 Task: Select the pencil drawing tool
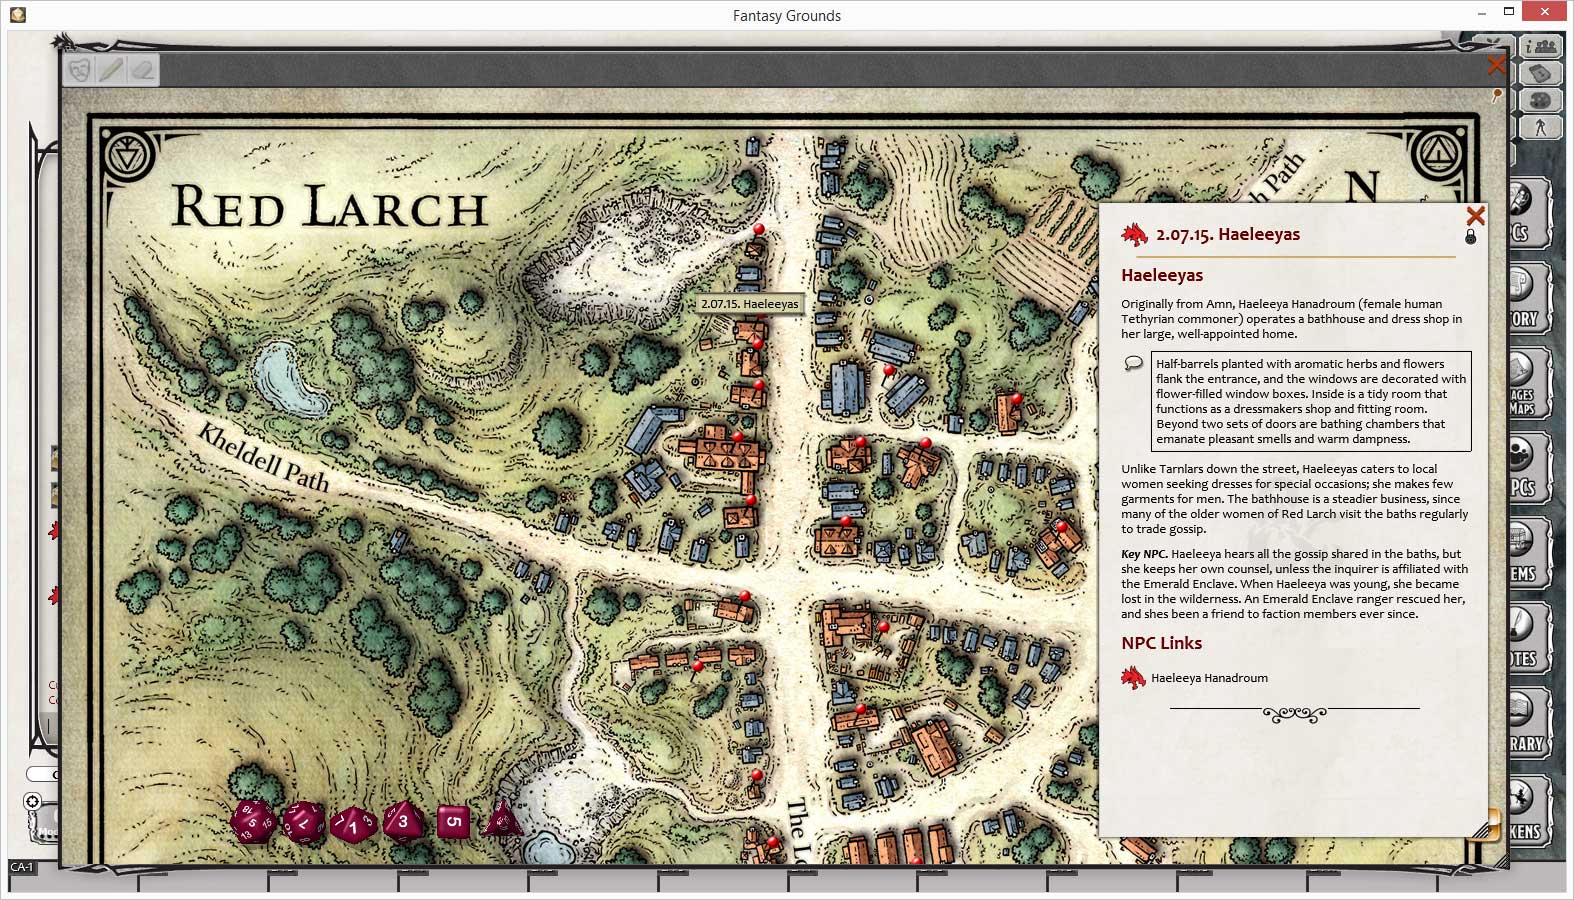111,69
